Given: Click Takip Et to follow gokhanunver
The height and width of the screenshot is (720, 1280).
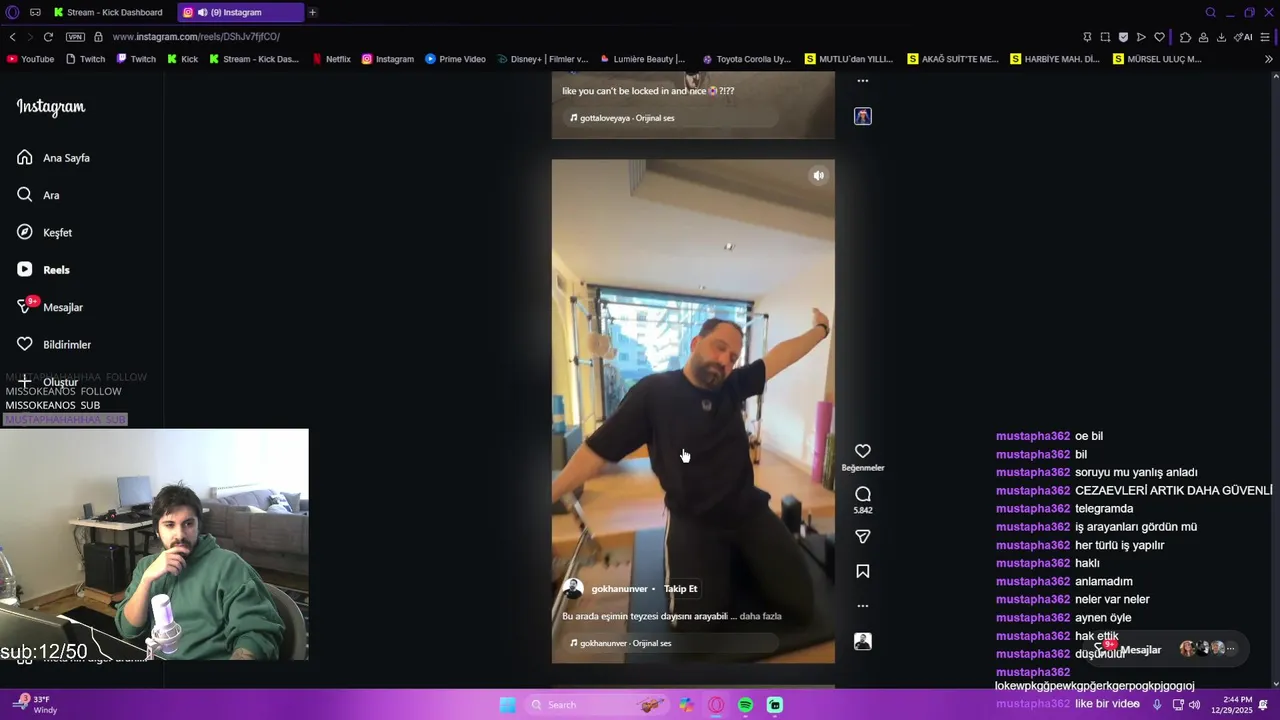Looking at the screenshot, I should [680, 589].
